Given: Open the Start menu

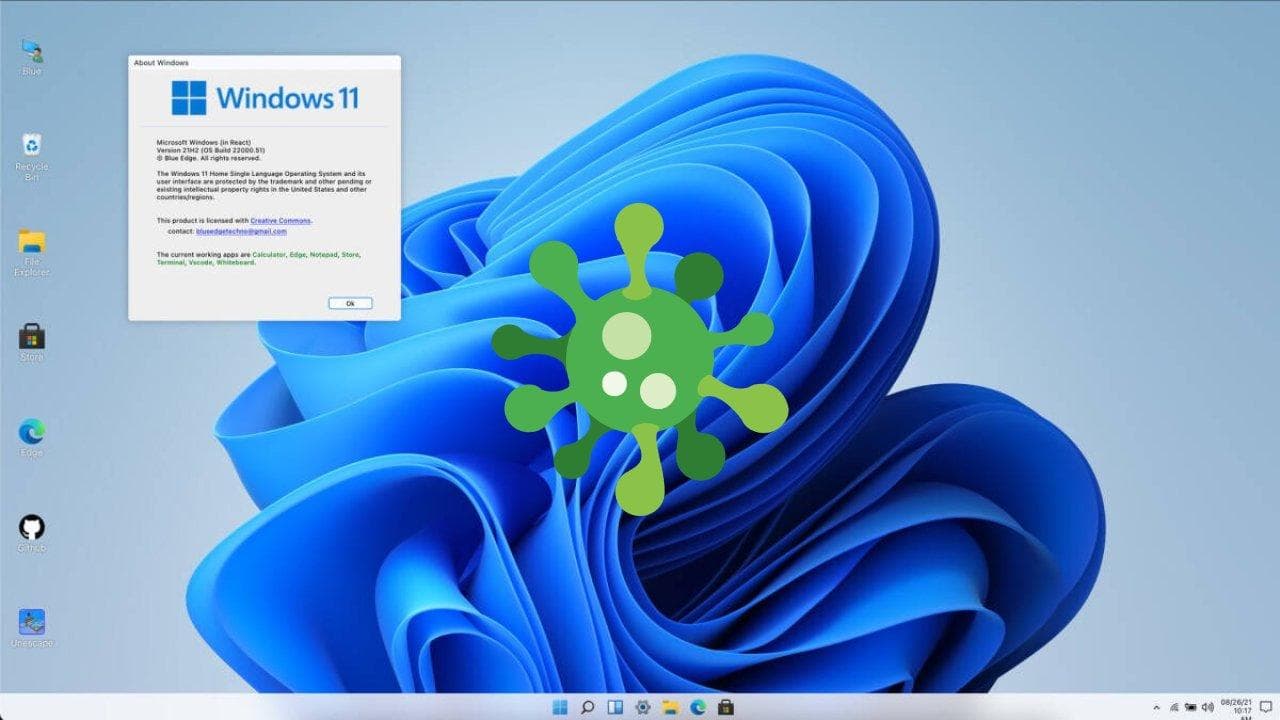Looking at the screenshot, I should pyautogui.click(x=562, y=707).
